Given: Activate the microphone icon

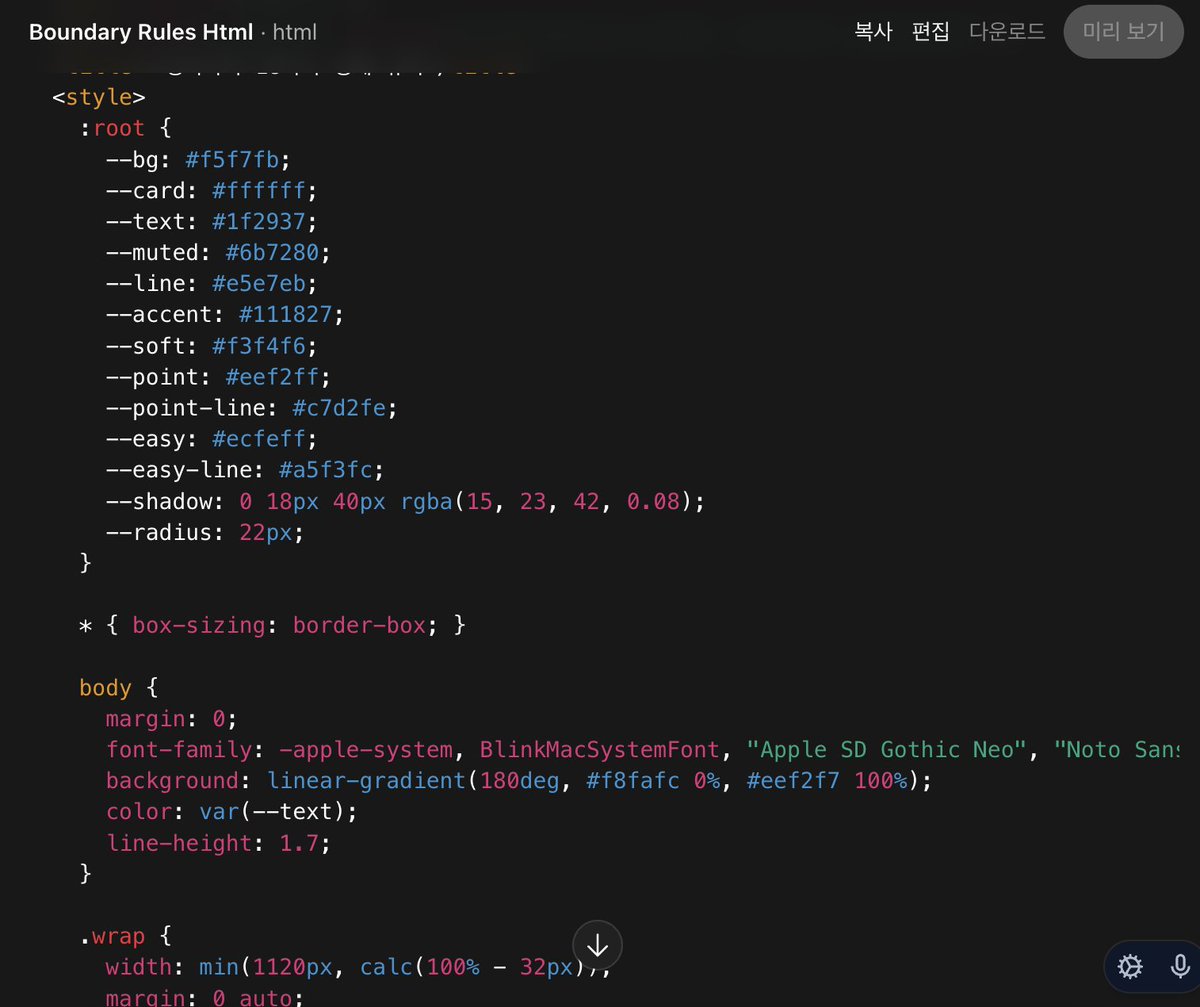Looking at the screenshot, I should [x=1180, y=966].
